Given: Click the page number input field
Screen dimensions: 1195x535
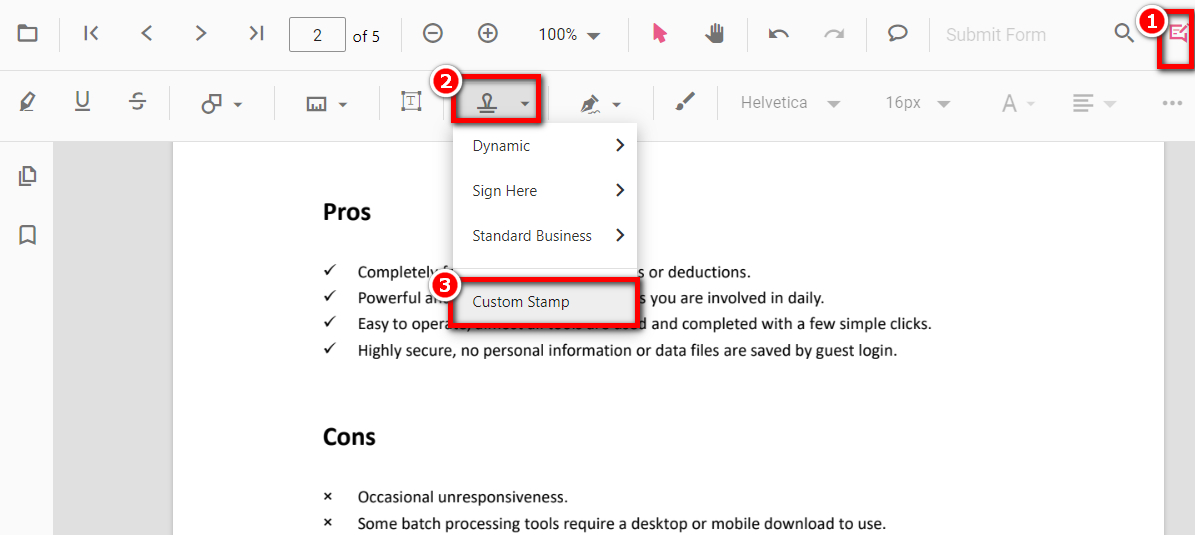Looking at the screenshot, I should tap(317, 35).
